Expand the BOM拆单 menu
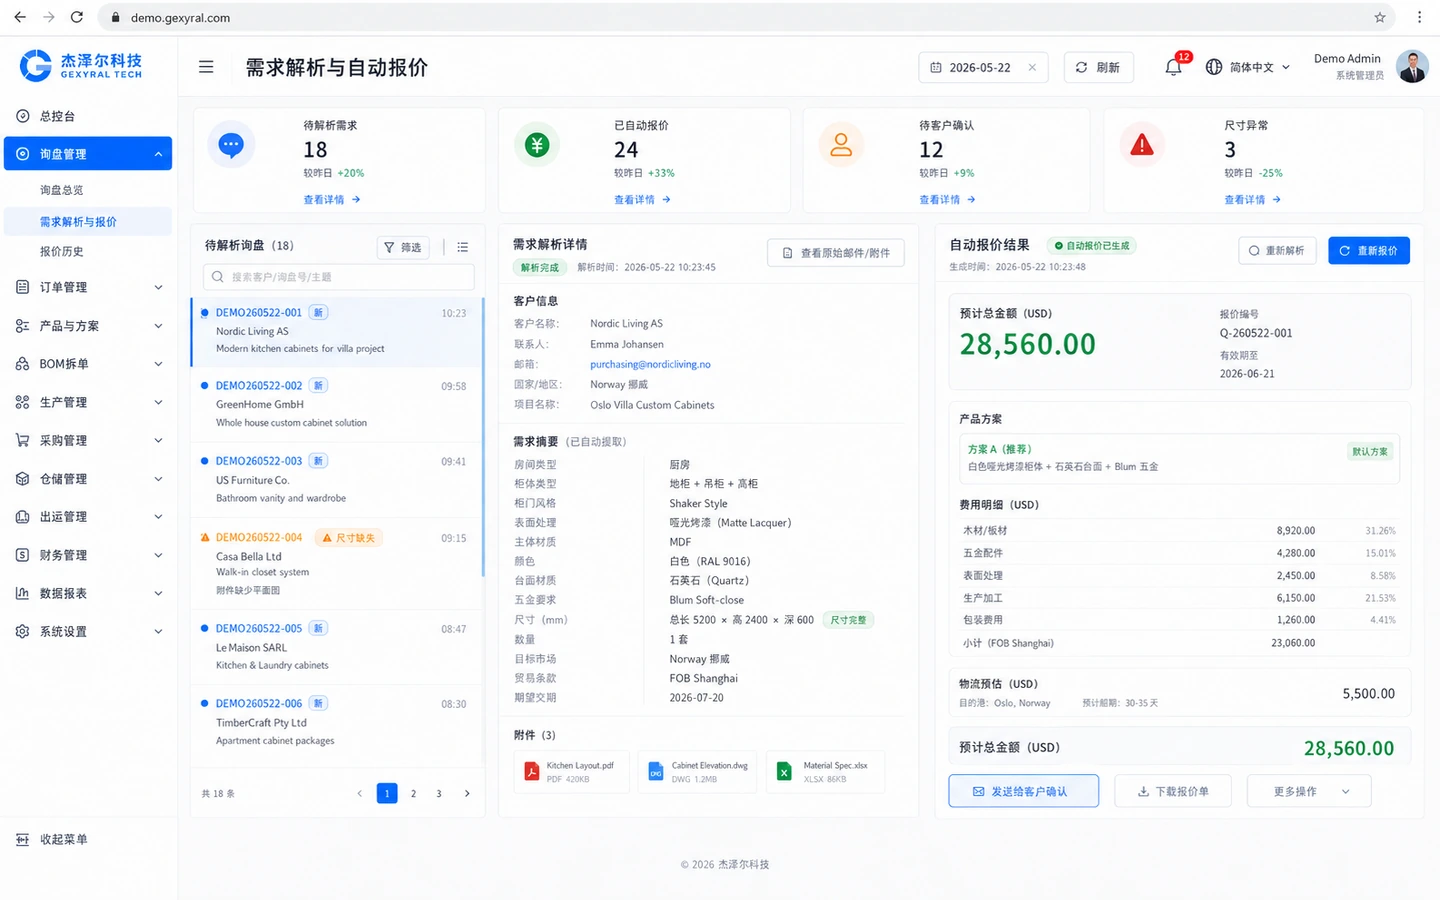This screenshot has height=900, width=1440. coord(88,364)
